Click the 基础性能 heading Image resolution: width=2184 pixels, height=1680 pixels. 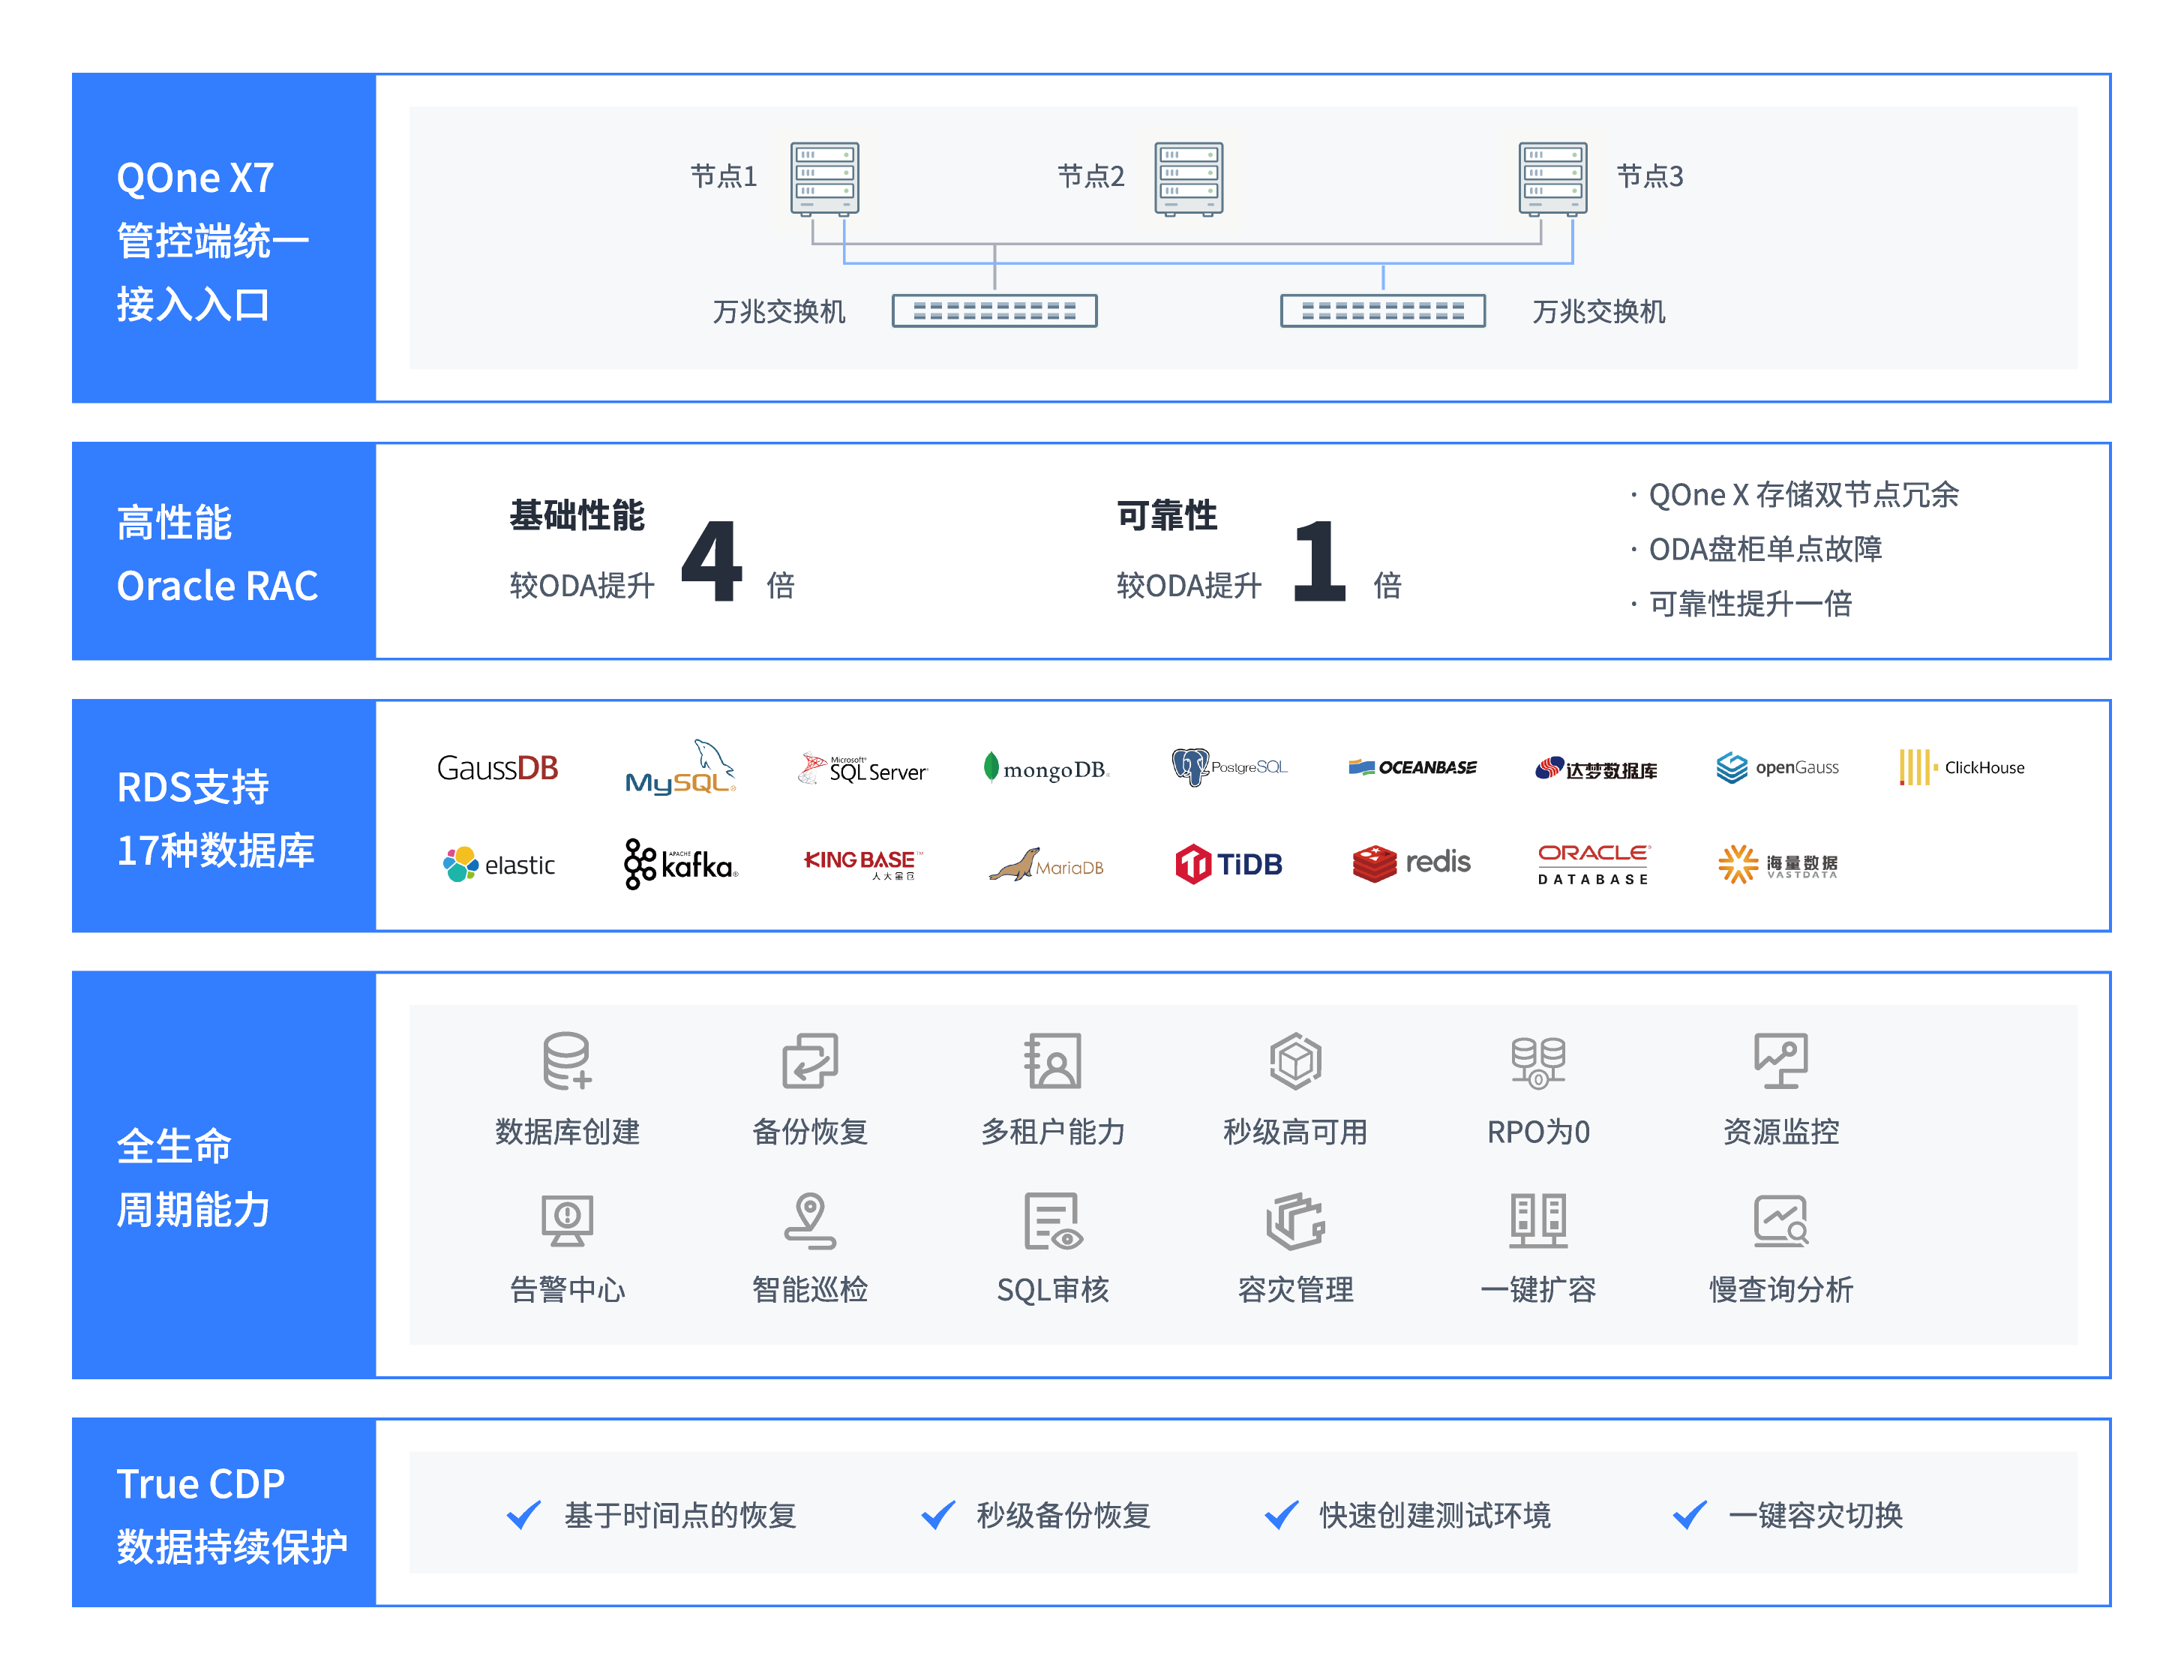coord(577,515)
